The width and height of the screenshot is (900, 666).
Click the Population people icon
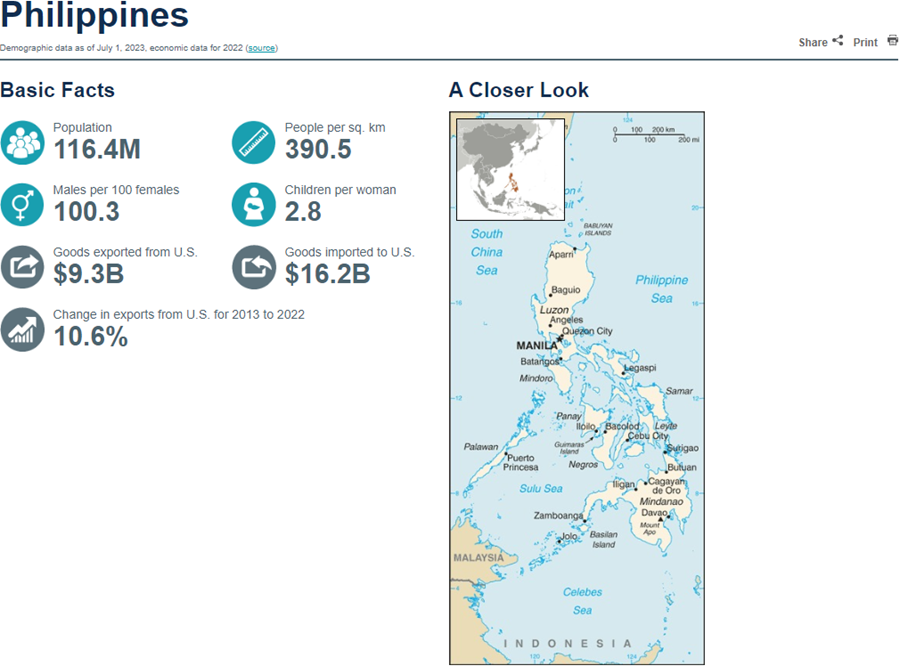tap(22, 142)
